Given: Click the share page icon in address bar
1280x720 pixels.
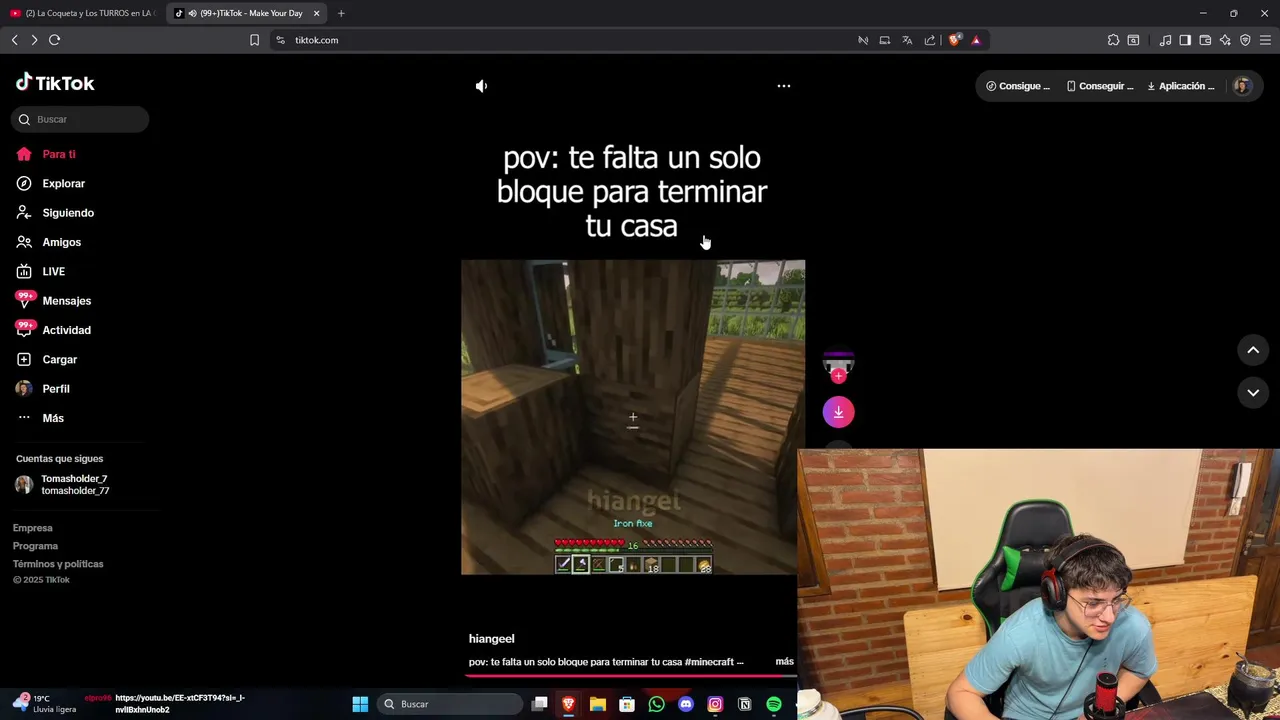Looking at the screenshot, I should click(x=930, y=40).
